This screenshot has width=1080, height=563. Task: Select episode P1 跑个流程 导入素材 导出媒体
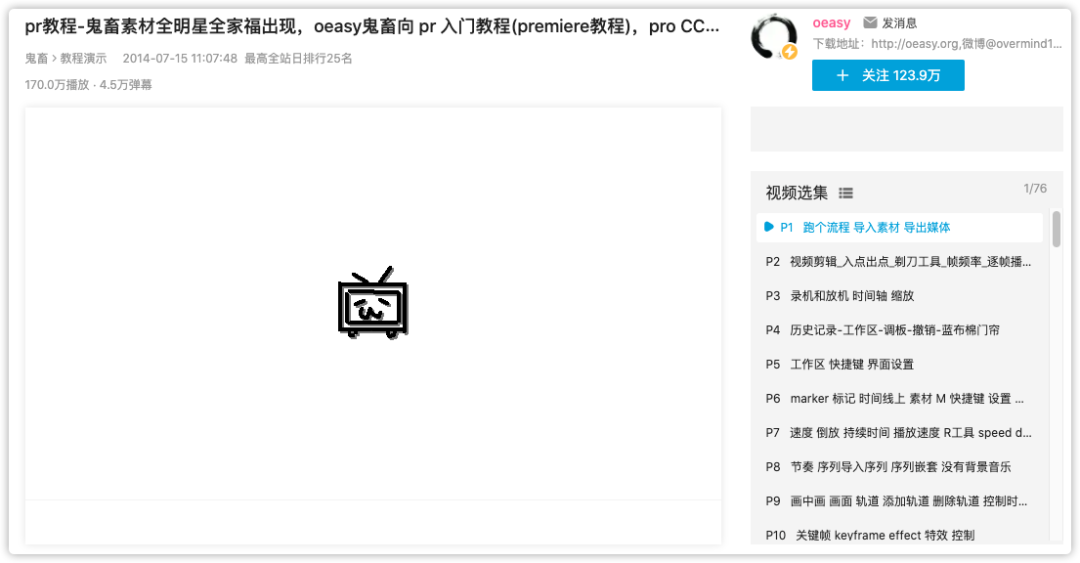coord(899,227)
